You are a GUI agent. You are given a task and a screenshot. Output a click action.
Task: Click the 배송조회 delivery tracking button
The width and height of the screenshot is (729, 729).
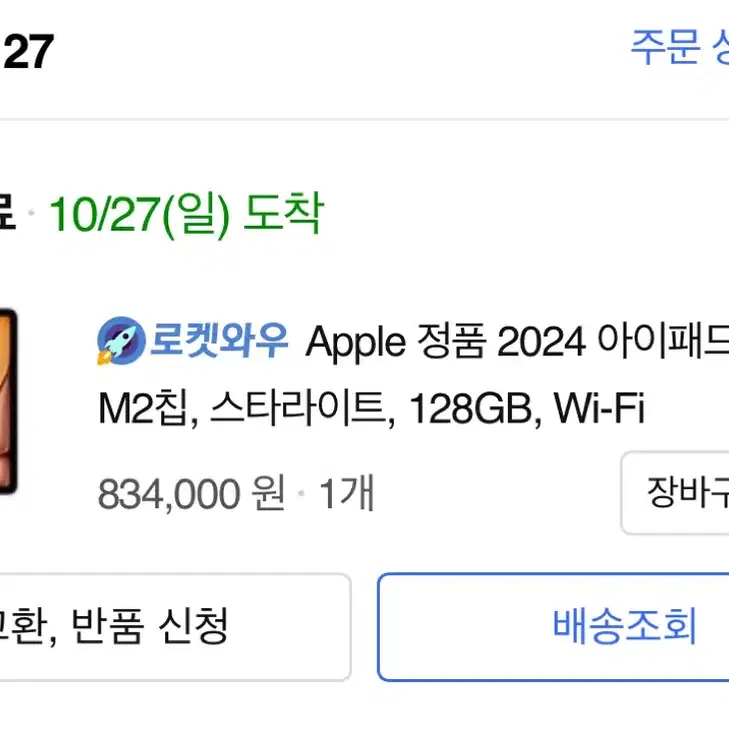coord(553,627)
